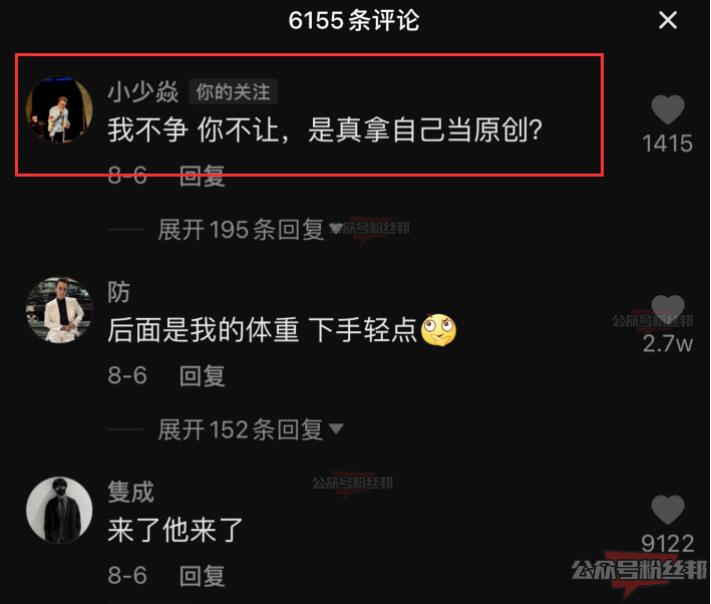
Task: Select the rolling-eyes emoji in comment
Action: [438, 330]
